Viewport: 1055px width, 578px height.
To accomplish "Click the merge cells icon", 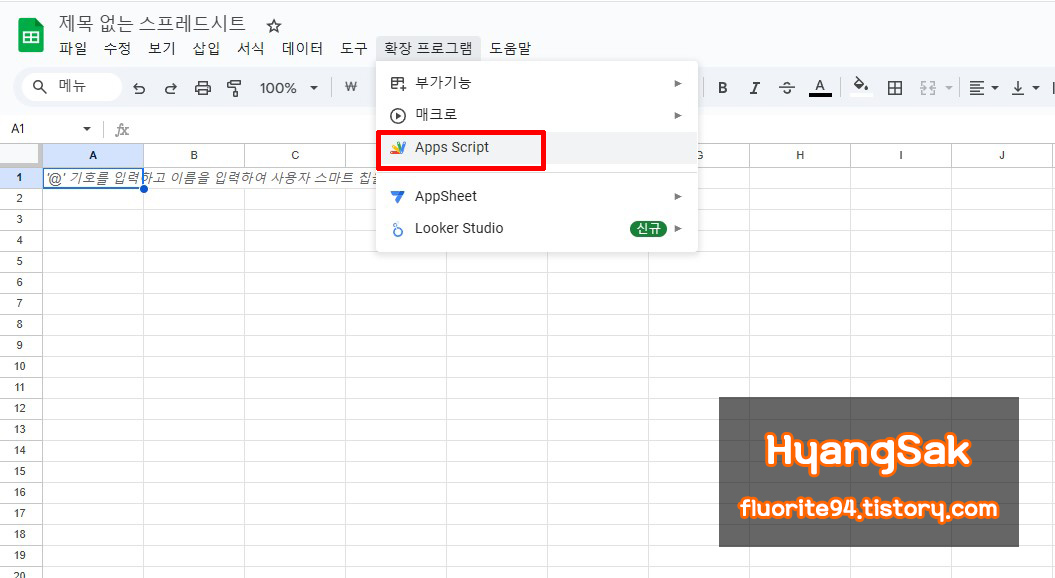I will point(928,87).
